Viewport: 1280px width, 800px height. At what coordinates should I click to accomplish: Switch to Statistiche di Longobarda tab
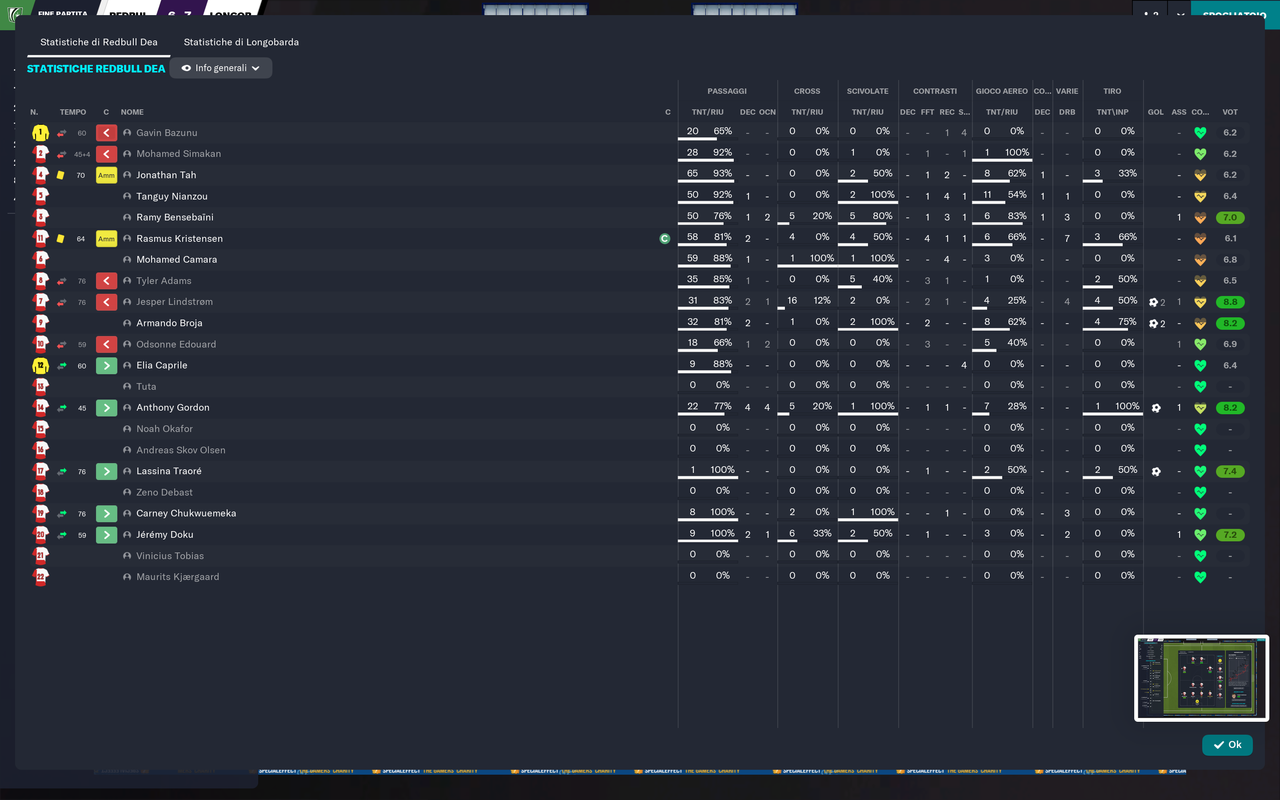coord(241,42)
